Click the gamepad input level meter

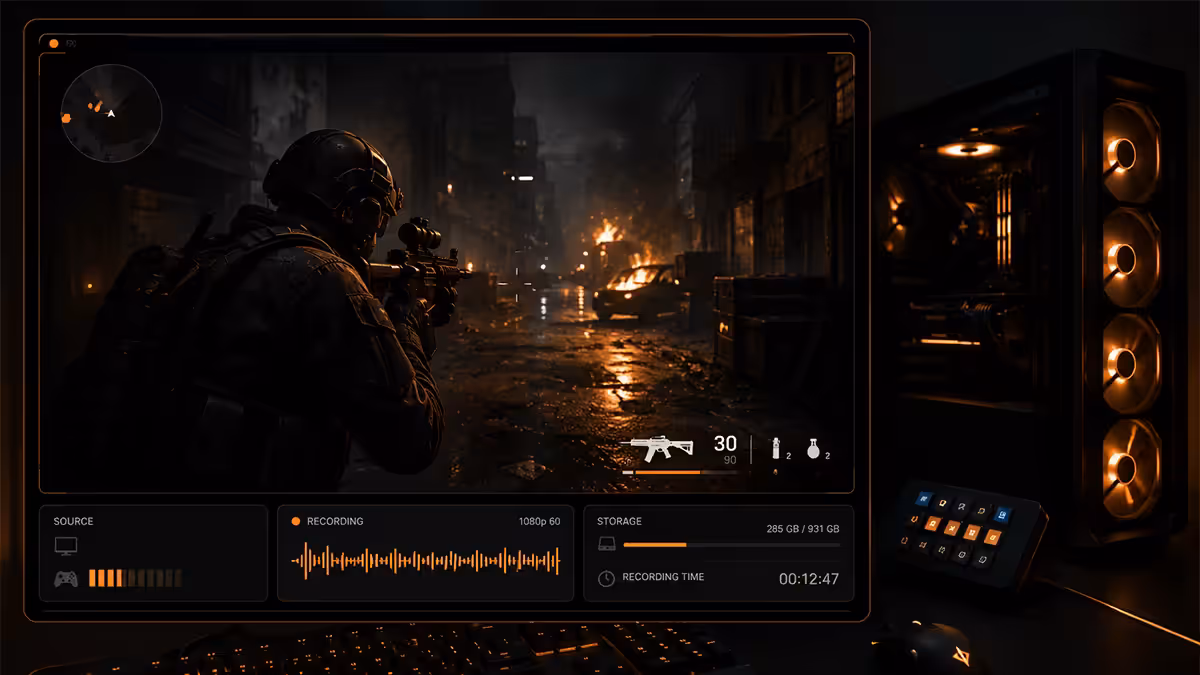(x=135, y=578)
